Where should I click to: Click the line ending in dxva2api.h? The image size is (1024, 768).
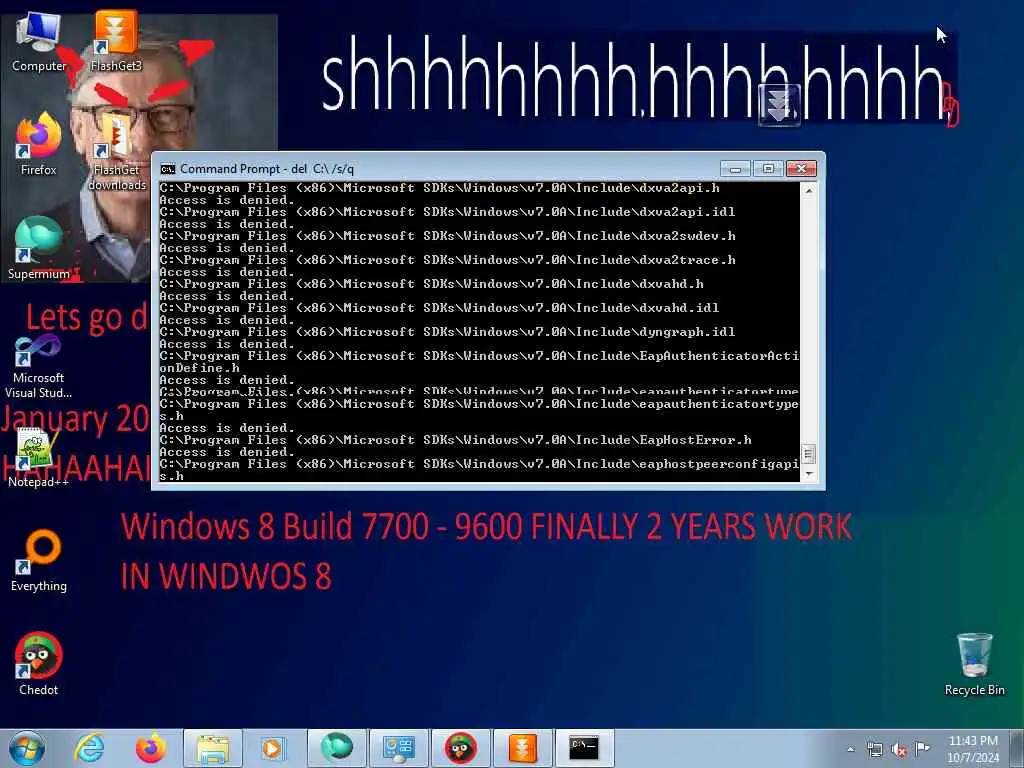[439, 188]
